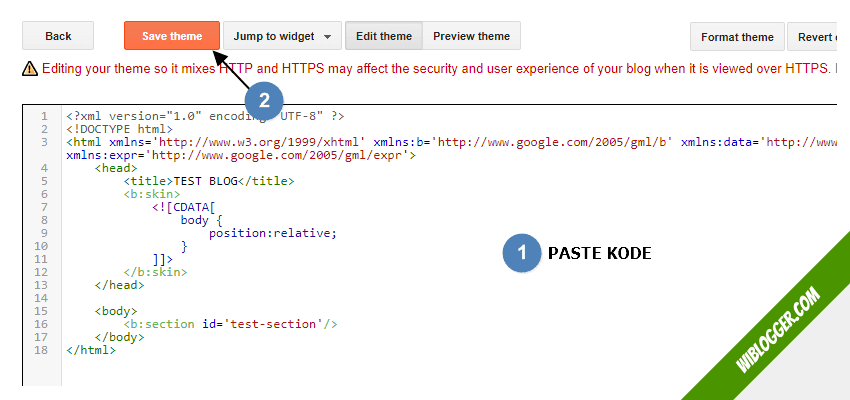Click the b:section test-section code line
850x400 pixels.
(x=230, y=324)
